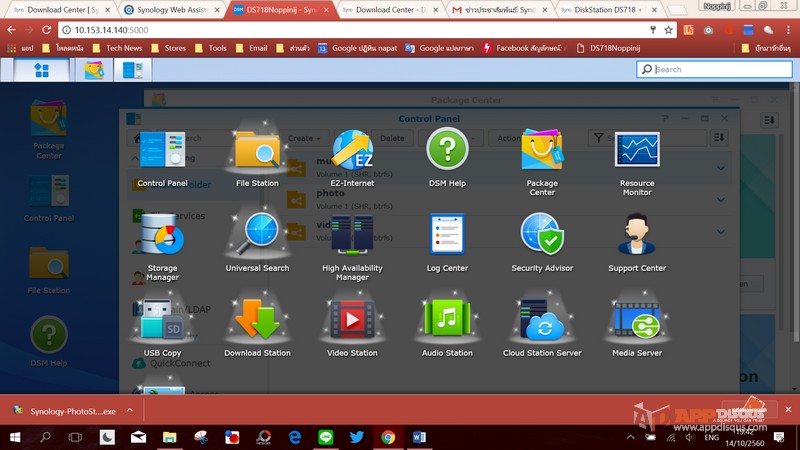Screen dimensions: 800x450
Task: Open the DSM Help desktop shortcut
Action: click(x=48, y=341)
